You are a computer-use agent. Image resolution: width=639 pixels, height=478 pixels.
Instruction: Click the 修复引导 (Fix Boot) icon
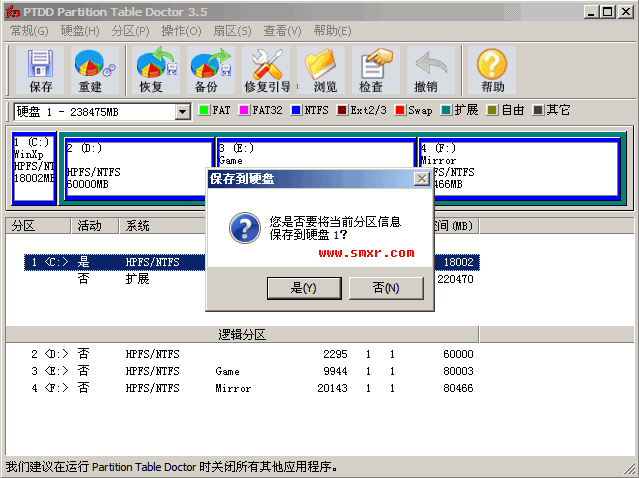click(267, 70)
